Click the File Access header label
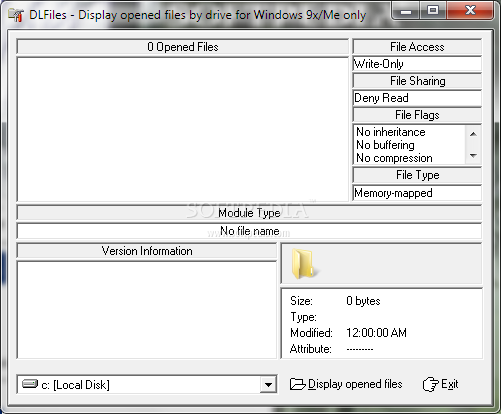The width and height of the screenshot is (501, 414). (417, 47)
